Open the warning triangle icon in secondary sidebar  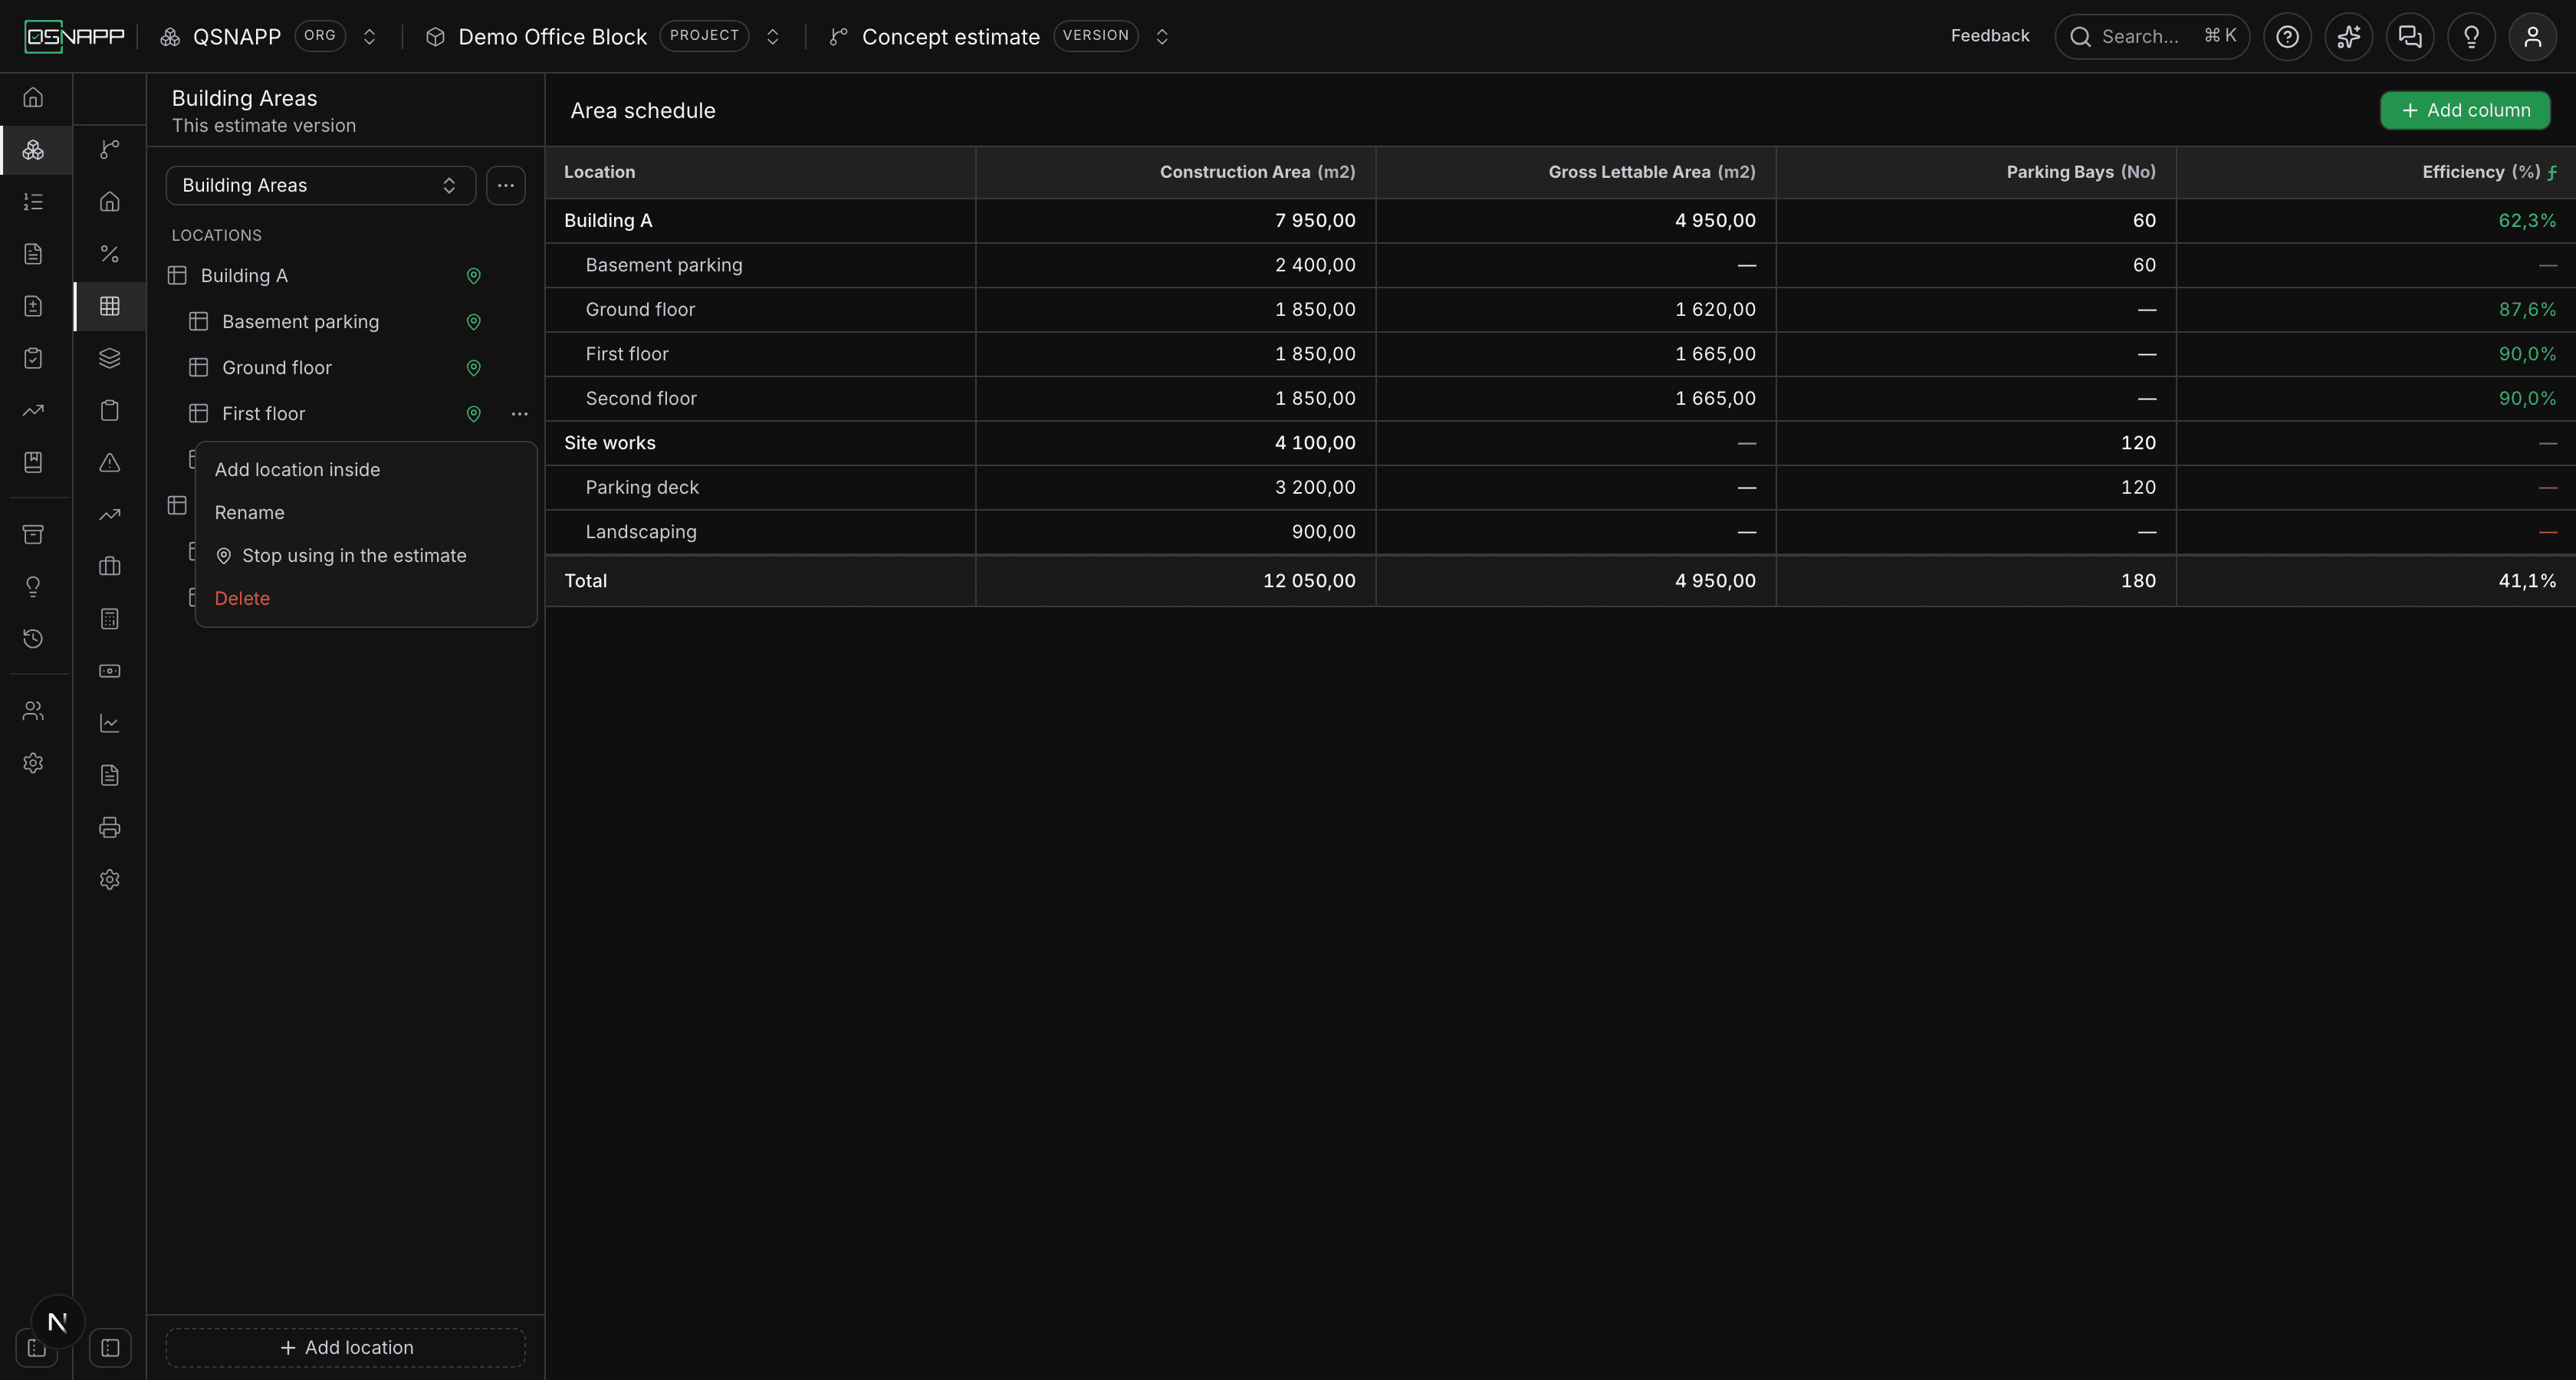pos(110,462)
